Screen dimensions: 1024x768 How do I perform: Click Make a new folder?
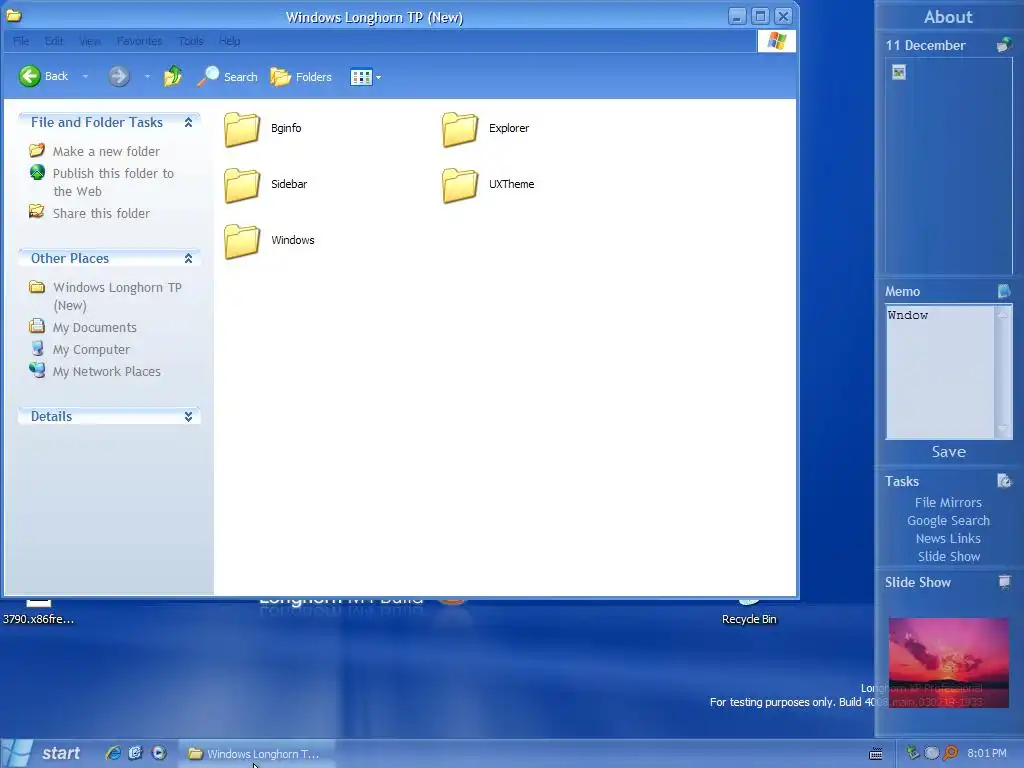[95, 151]
